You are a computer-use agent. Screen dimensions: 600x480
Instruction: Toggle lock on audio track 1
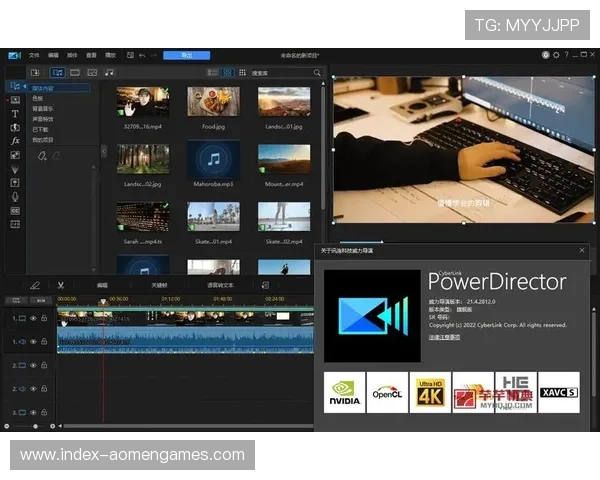[x=43, y=342]
